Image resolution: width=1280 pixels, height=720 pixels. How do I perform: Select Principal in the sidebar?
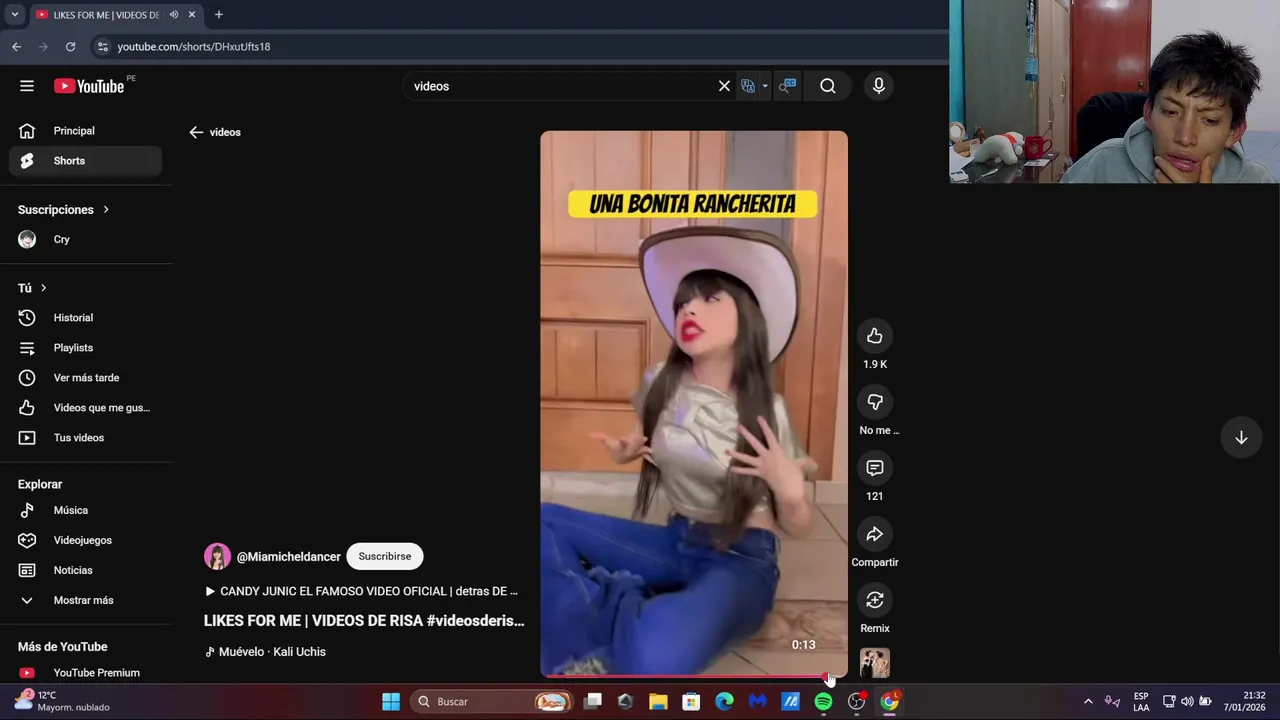coord(85,131)
